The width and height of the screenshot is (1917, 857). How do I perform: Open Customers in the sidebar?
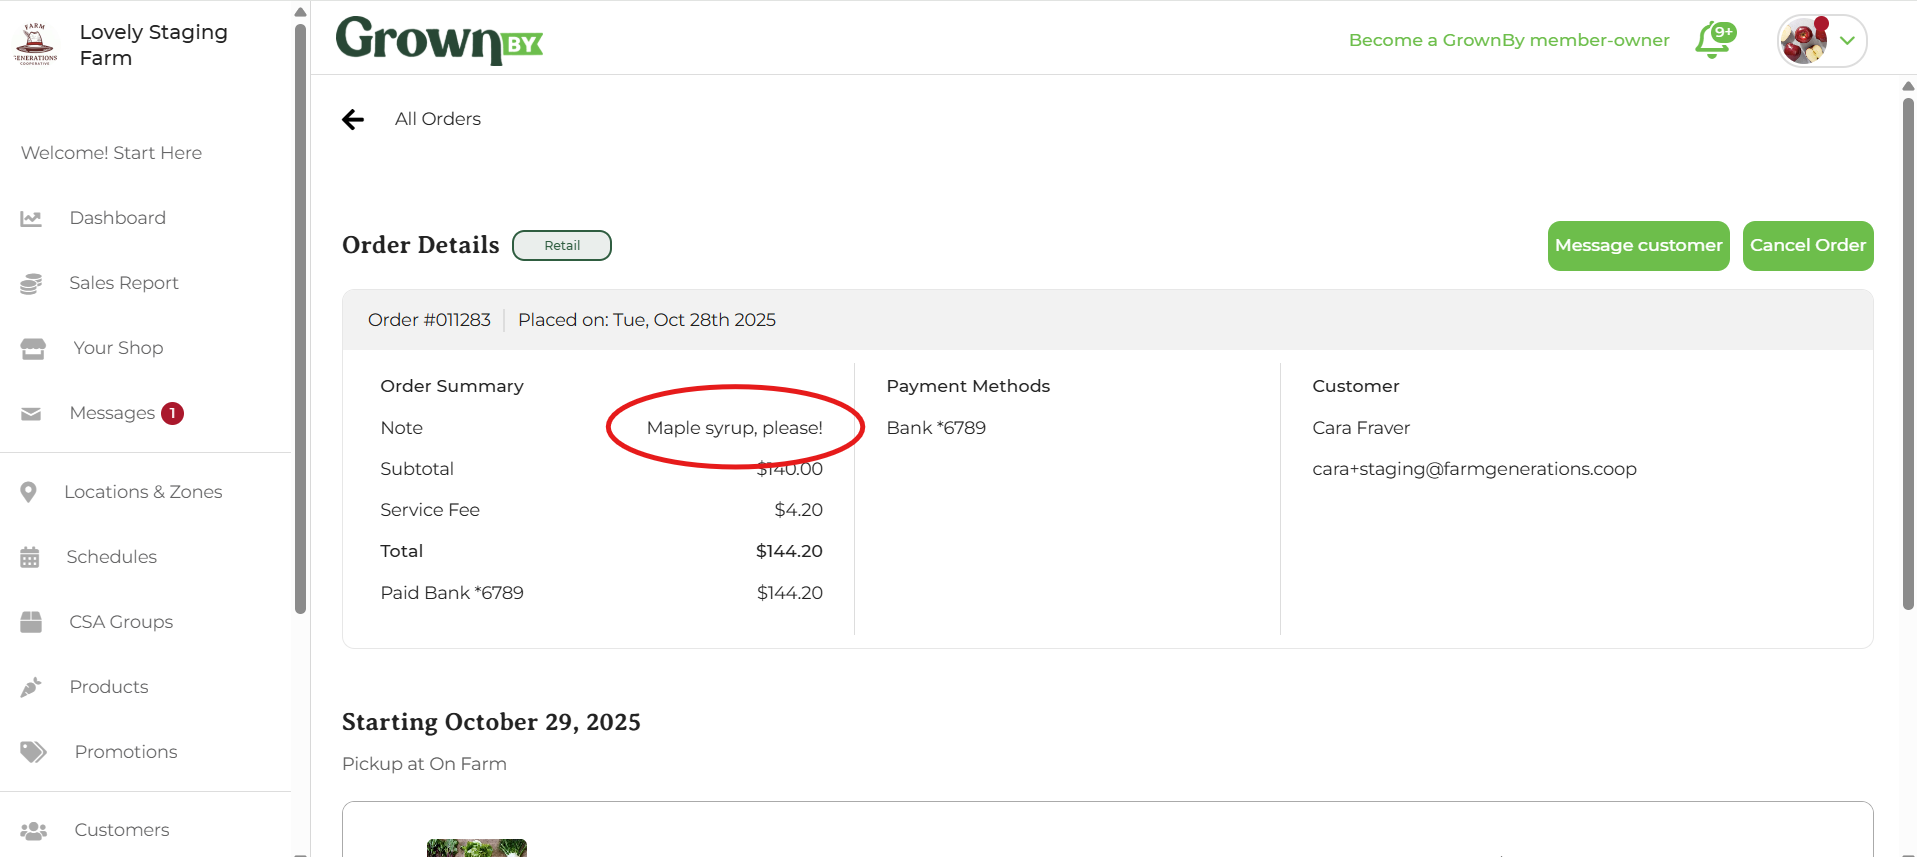121,830
